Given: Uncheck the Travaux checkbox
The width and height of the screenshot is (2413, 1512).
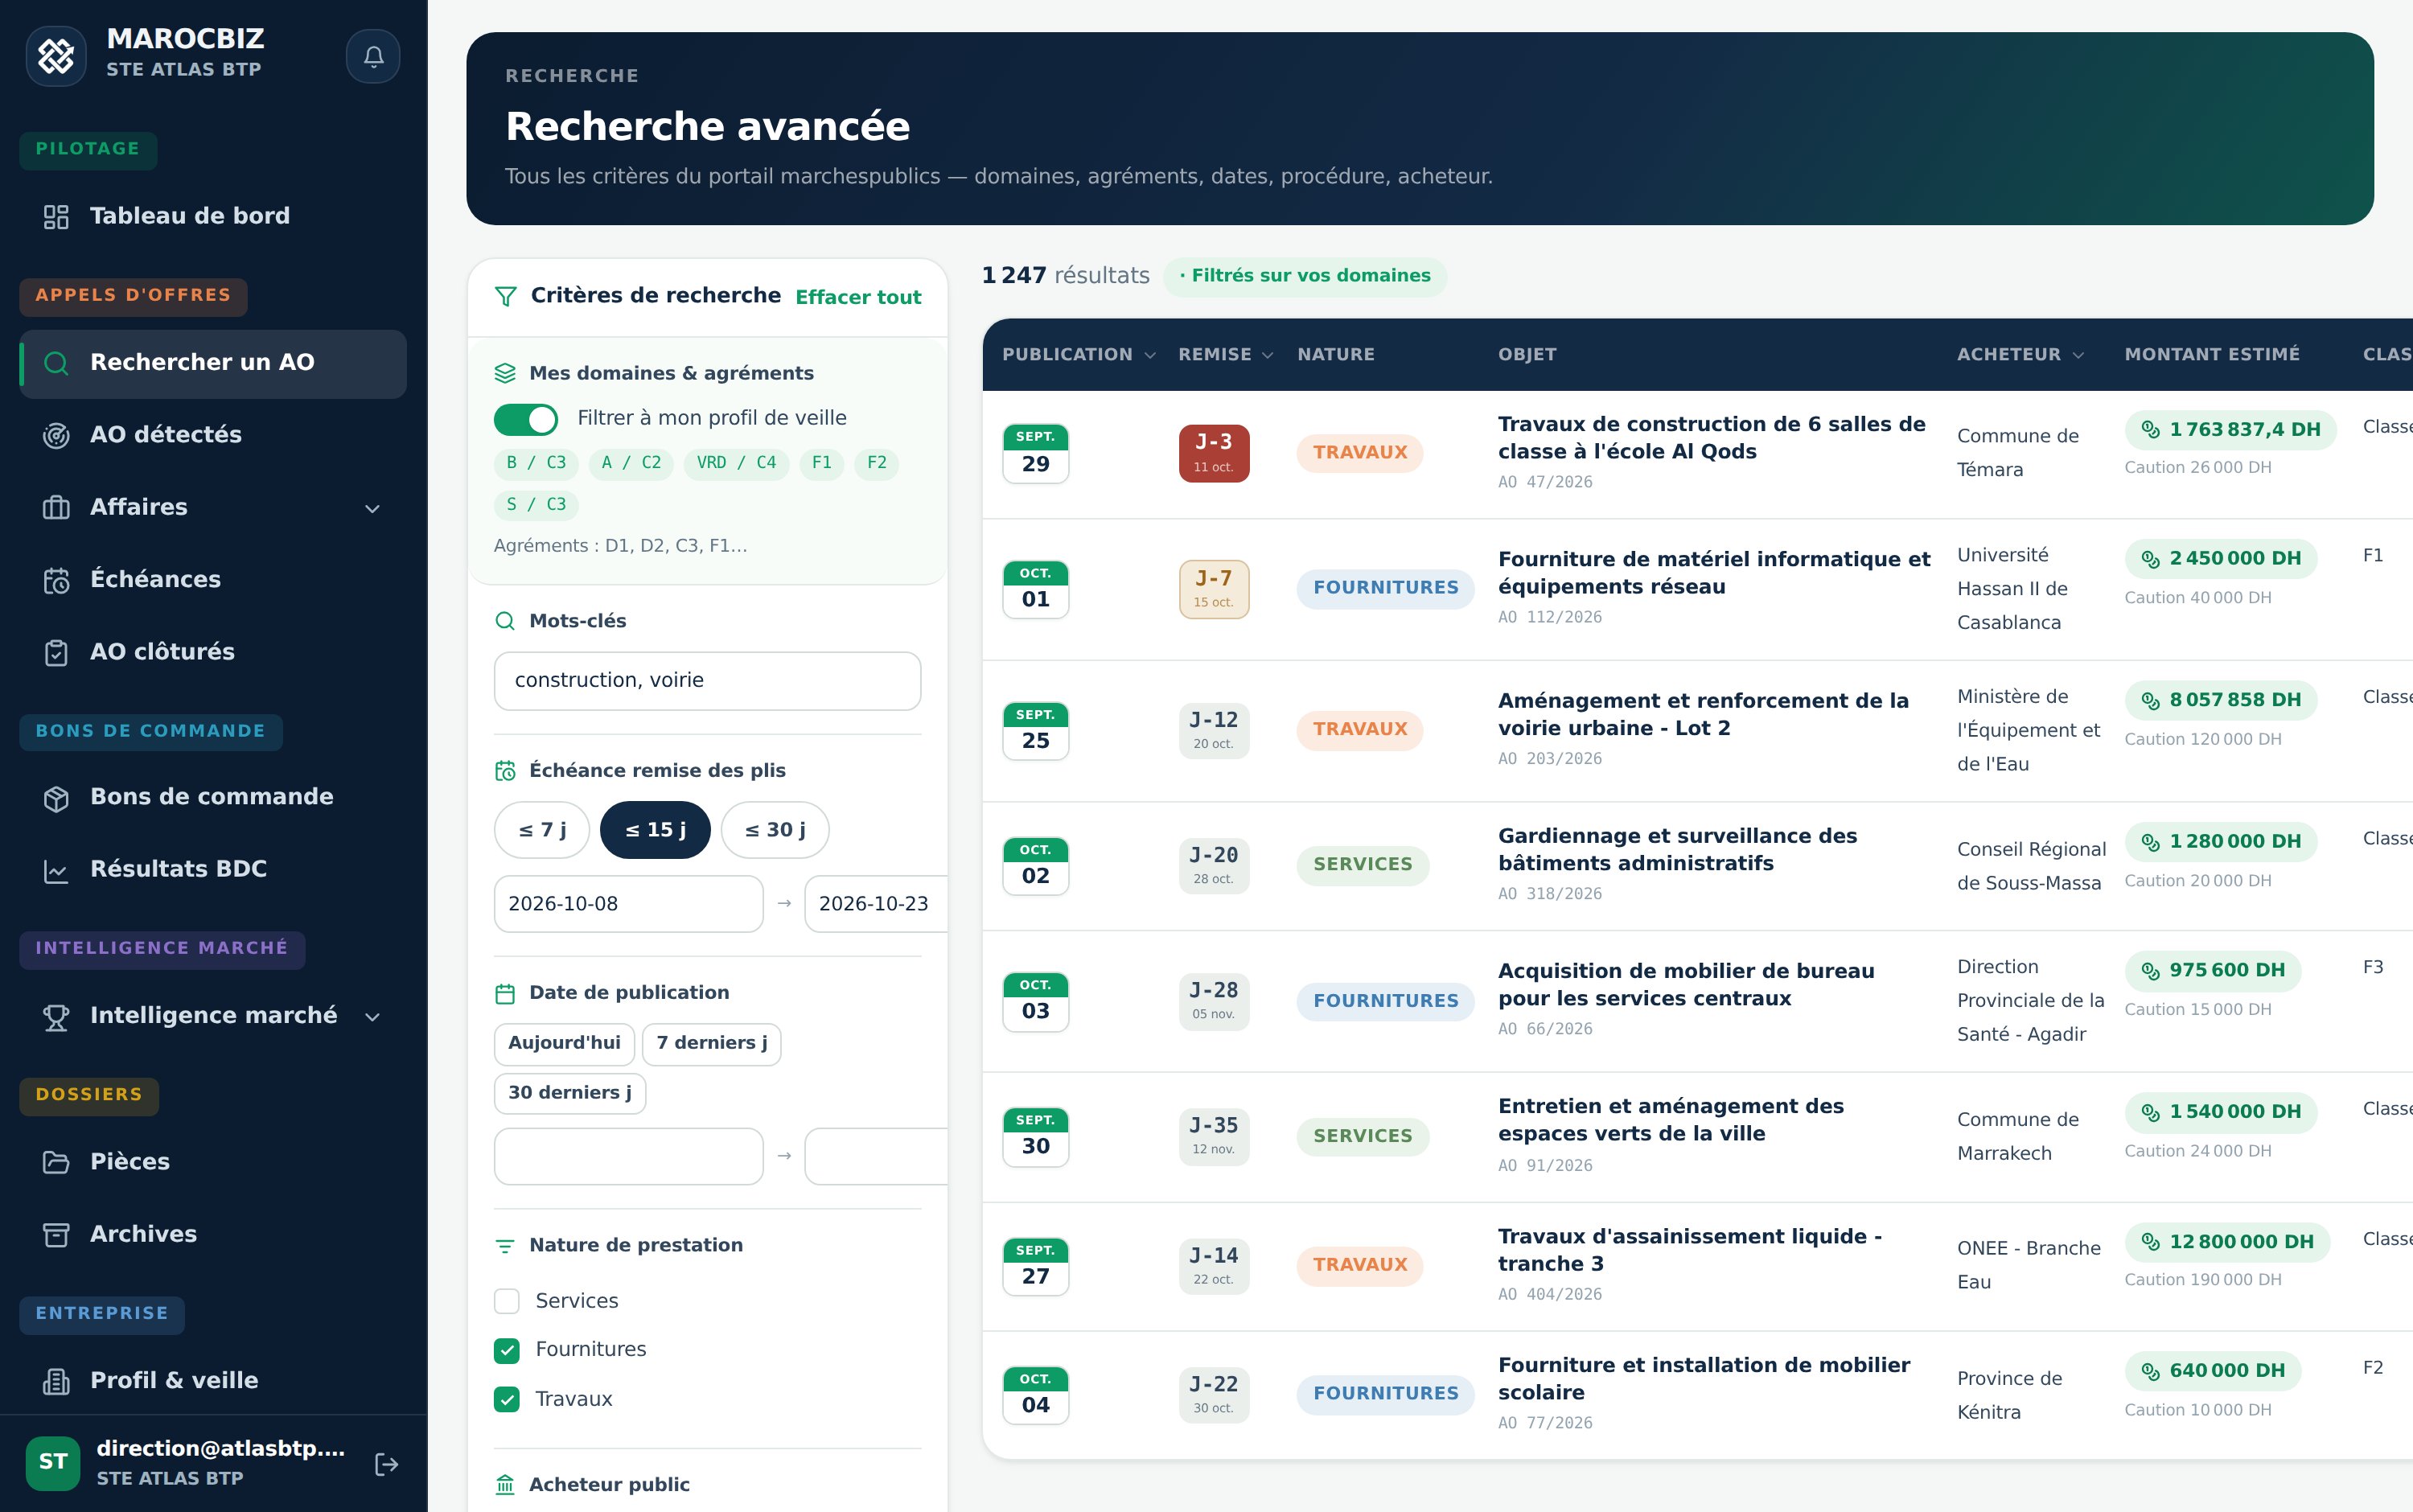Looking at the screenshot, I should (x=507, y=1399).
